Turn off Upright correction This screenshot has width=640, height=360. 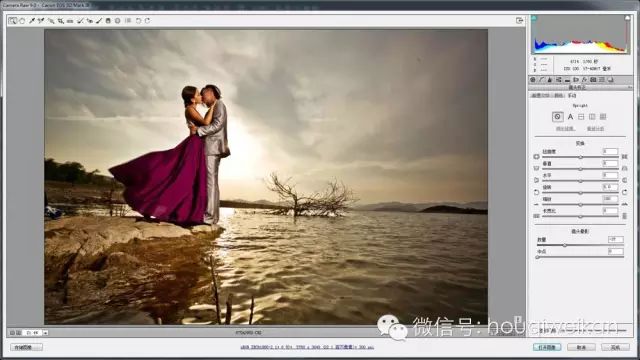pyautogui.click(x=558, y=117)
